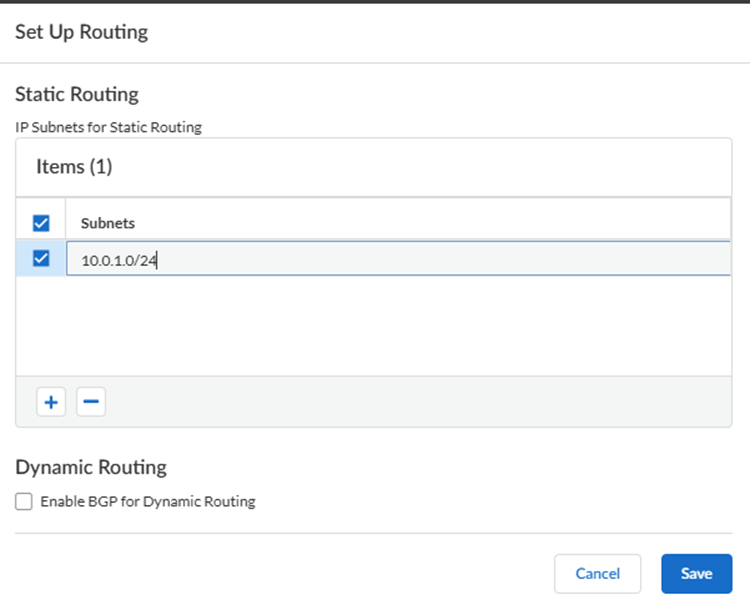
Task: Click the 'IP Subnets for Static Routing' label
Action: coord(108,127)
